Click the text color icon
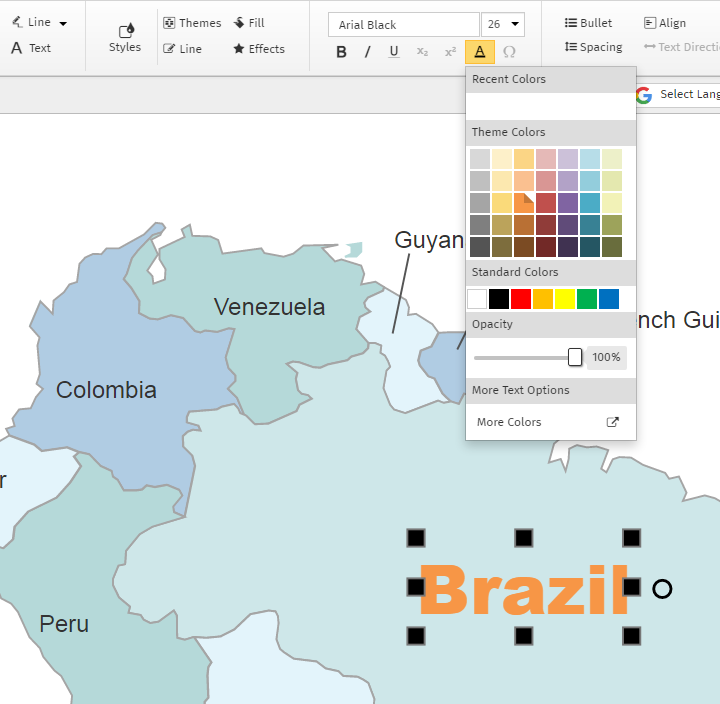 pyautogui.click(x=480, y=52)
